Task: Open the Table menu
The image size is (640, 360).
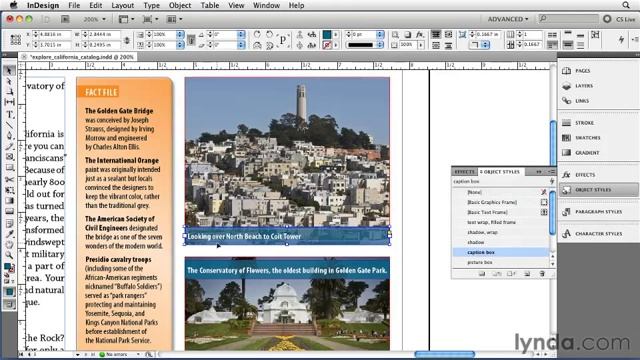Action: tap(209, 5)
